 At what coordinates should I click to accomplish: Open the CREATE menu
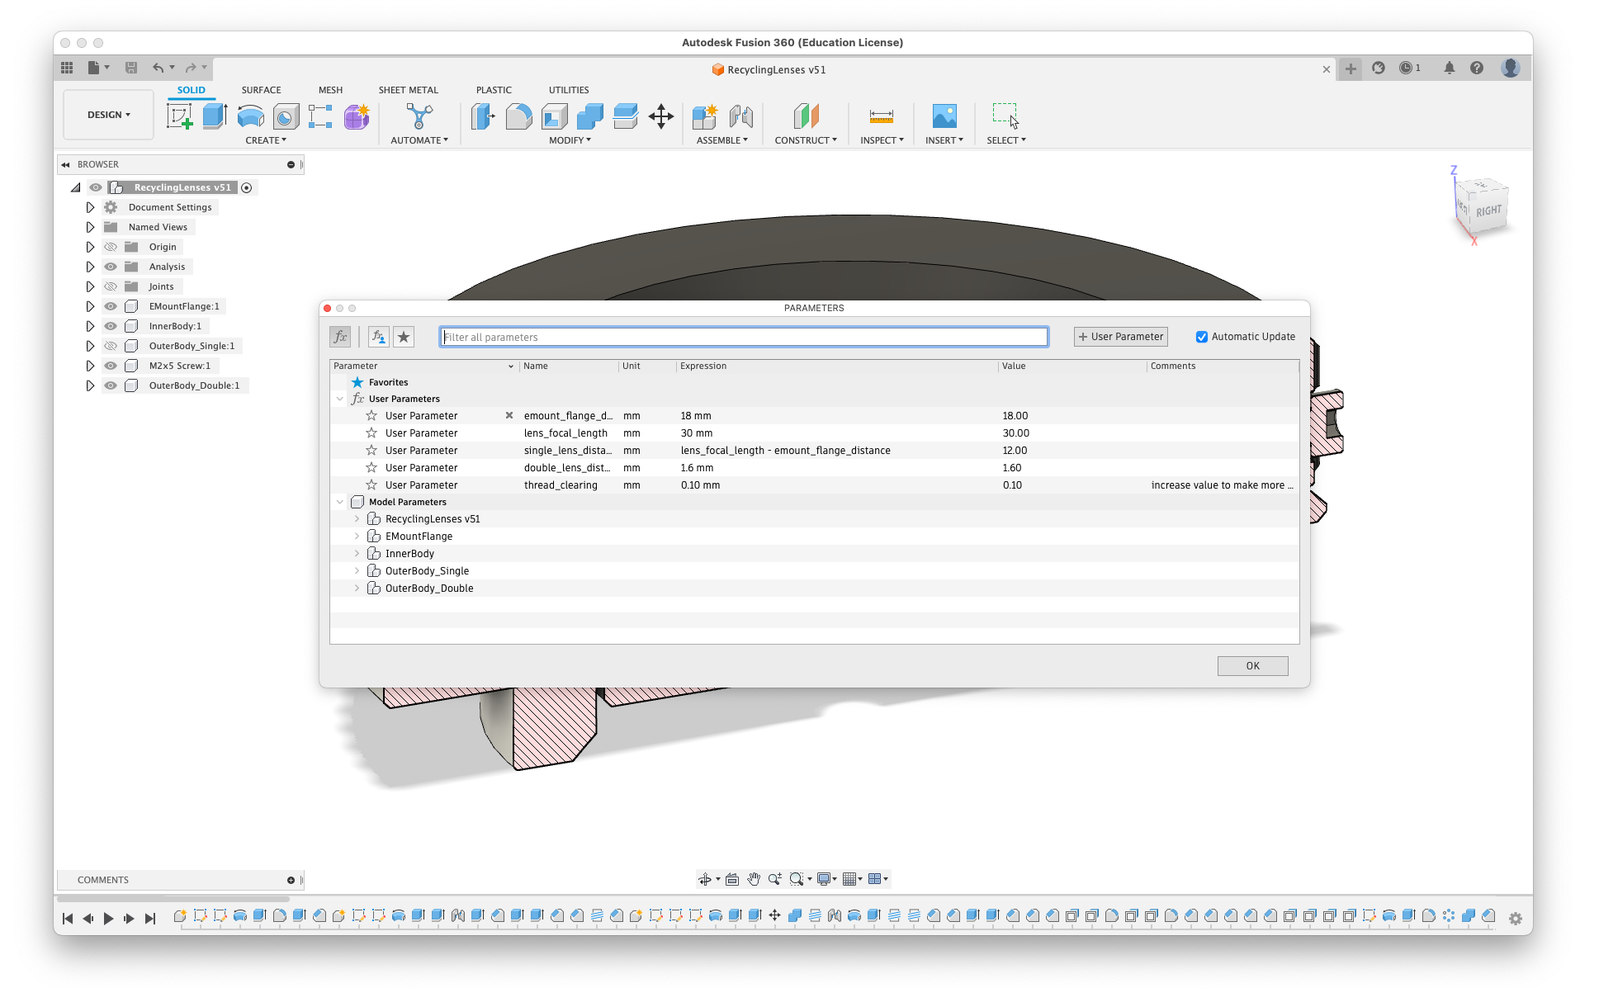266,140
